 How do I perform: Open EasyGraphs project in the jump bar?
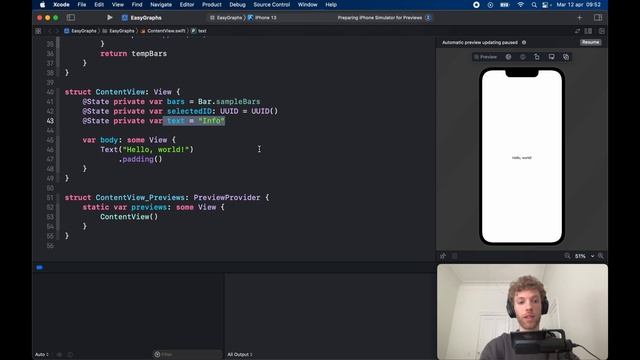click(x=80, y=31)
